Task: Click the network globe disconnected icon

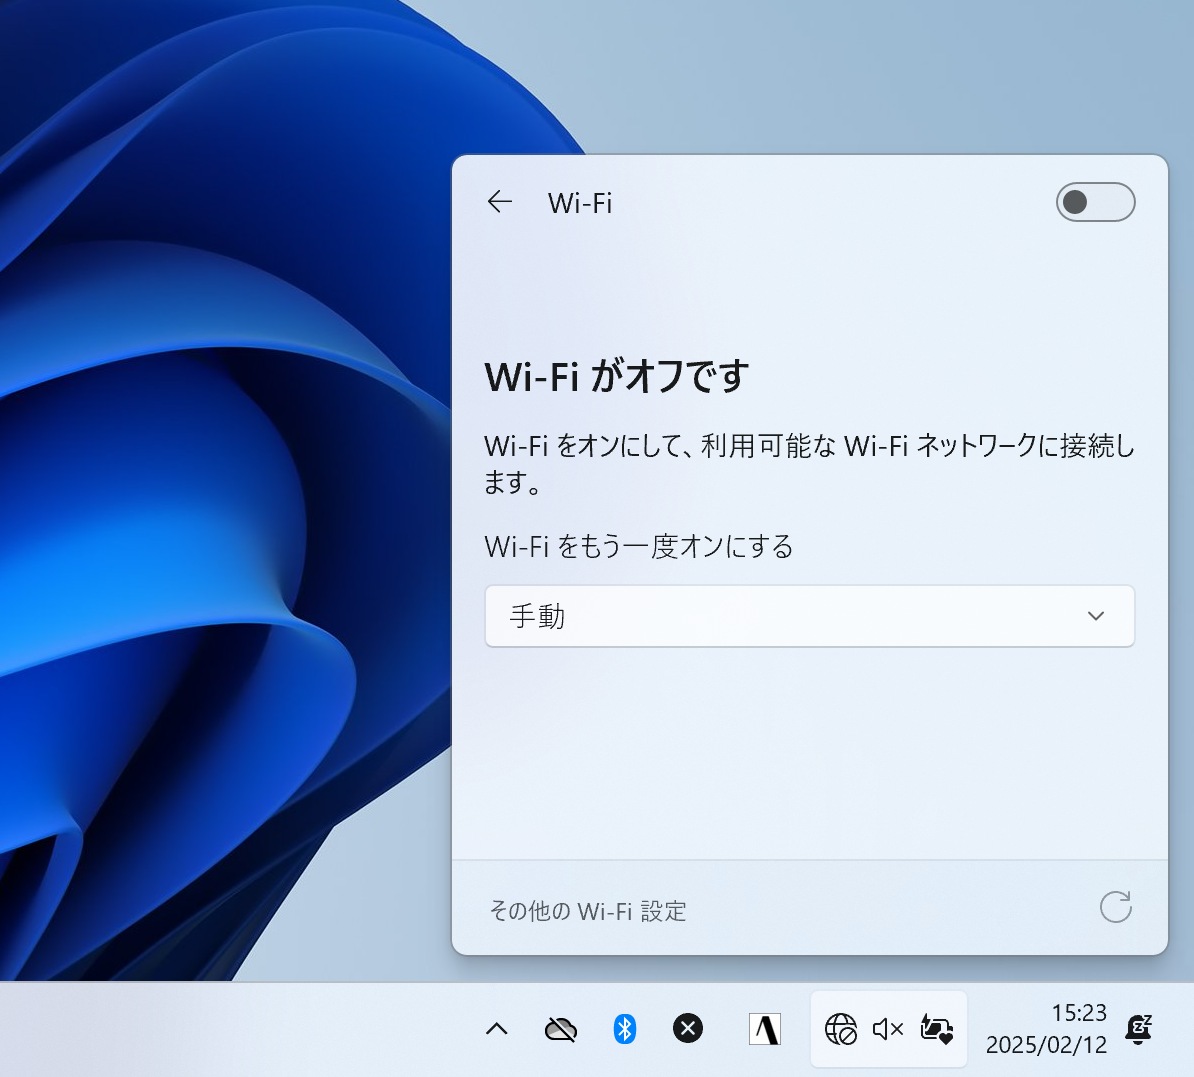Action: coord(841,1029)
